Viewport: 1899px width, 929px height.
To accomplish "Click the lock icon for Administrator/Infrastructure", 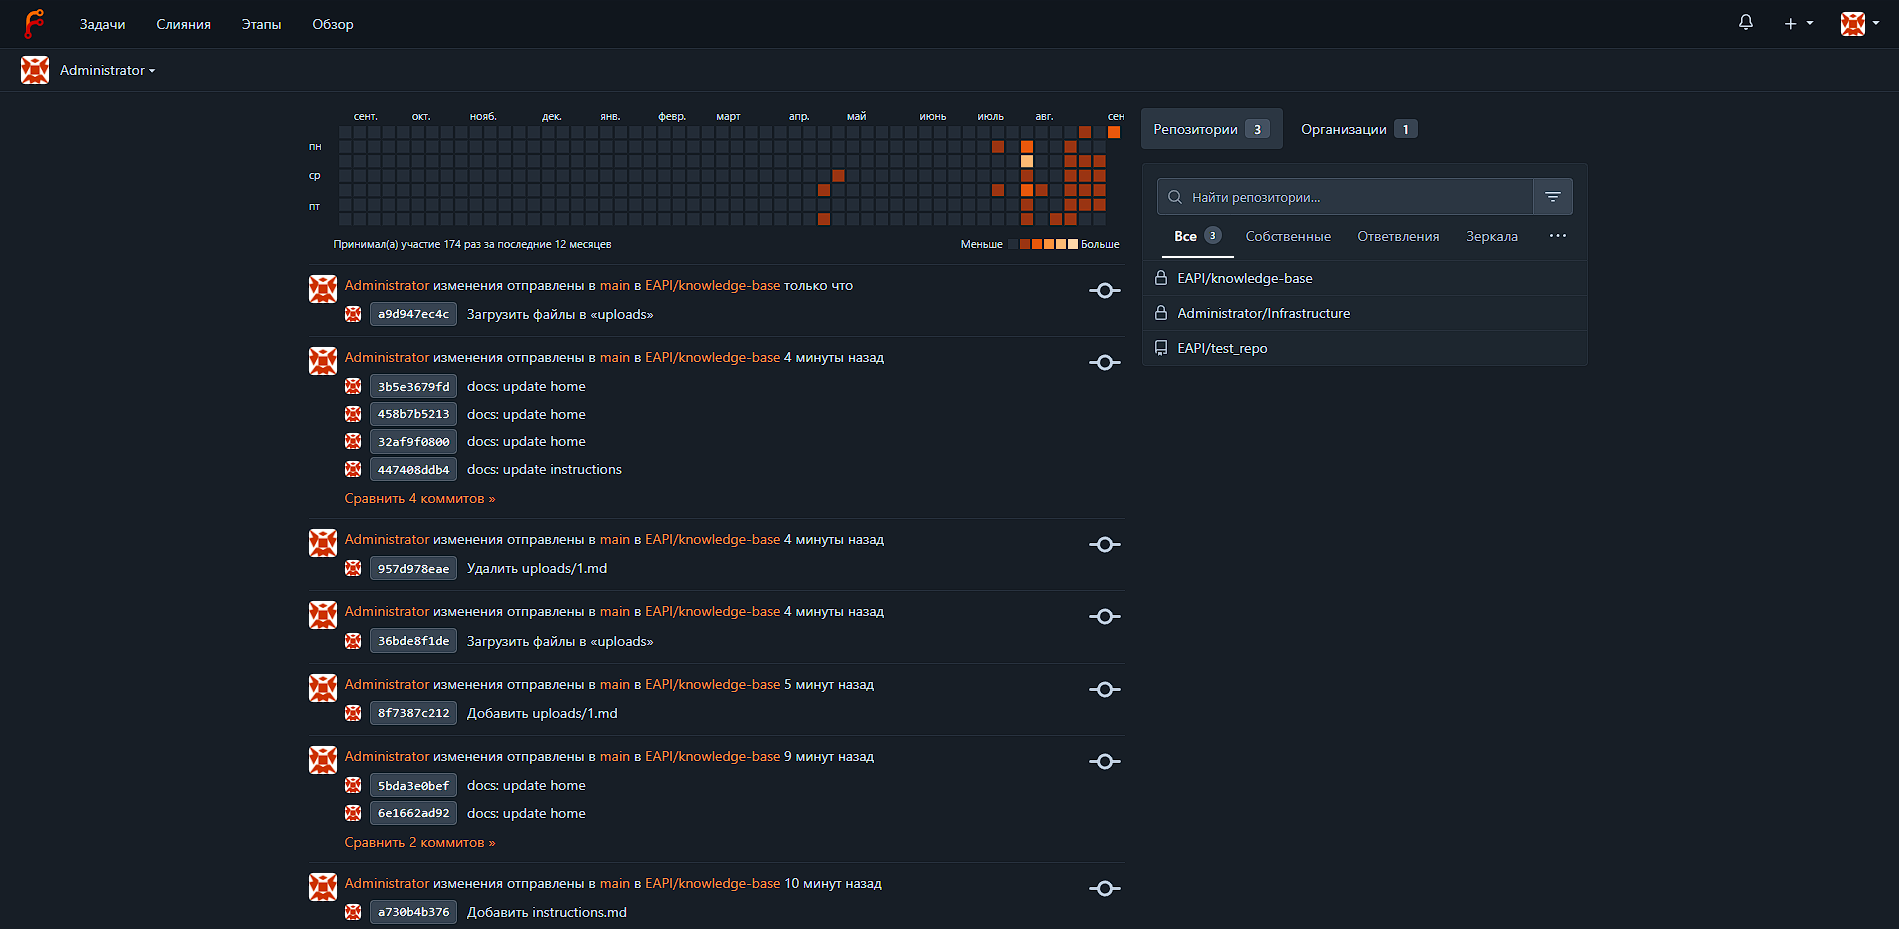I will [1161, 313].
